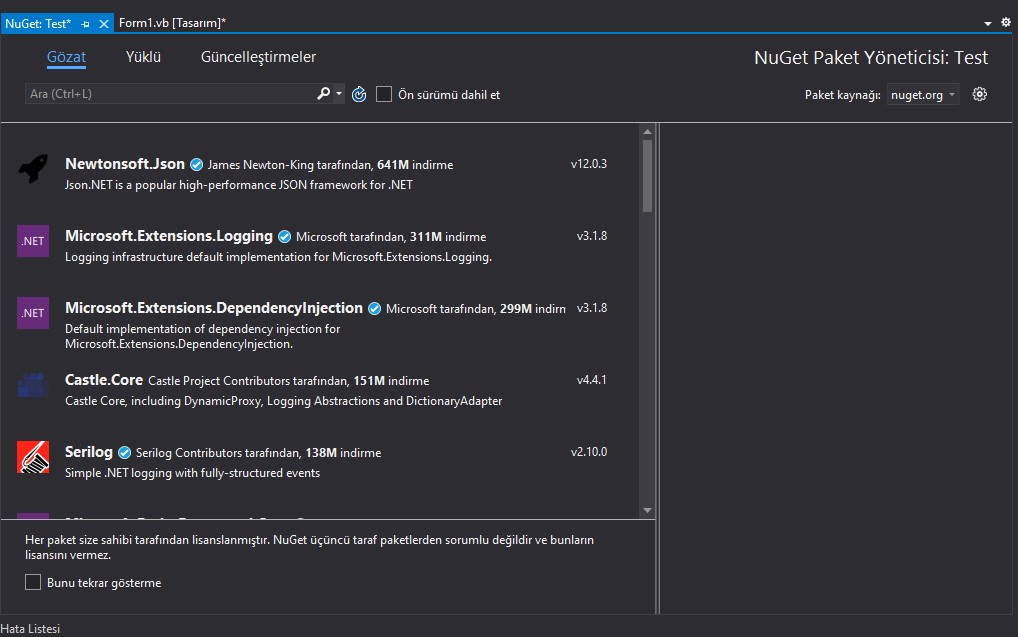Click 'Castle Project Contributors tarafından' author text

pyautogui.click(x=249, y=381)
